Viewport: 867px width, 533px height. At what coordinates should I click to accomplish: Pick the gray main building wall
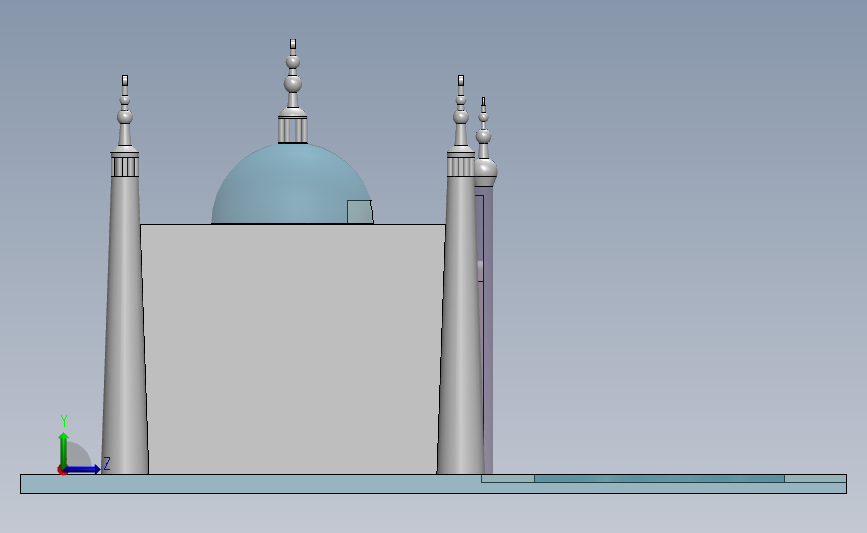tap(293, 348)
